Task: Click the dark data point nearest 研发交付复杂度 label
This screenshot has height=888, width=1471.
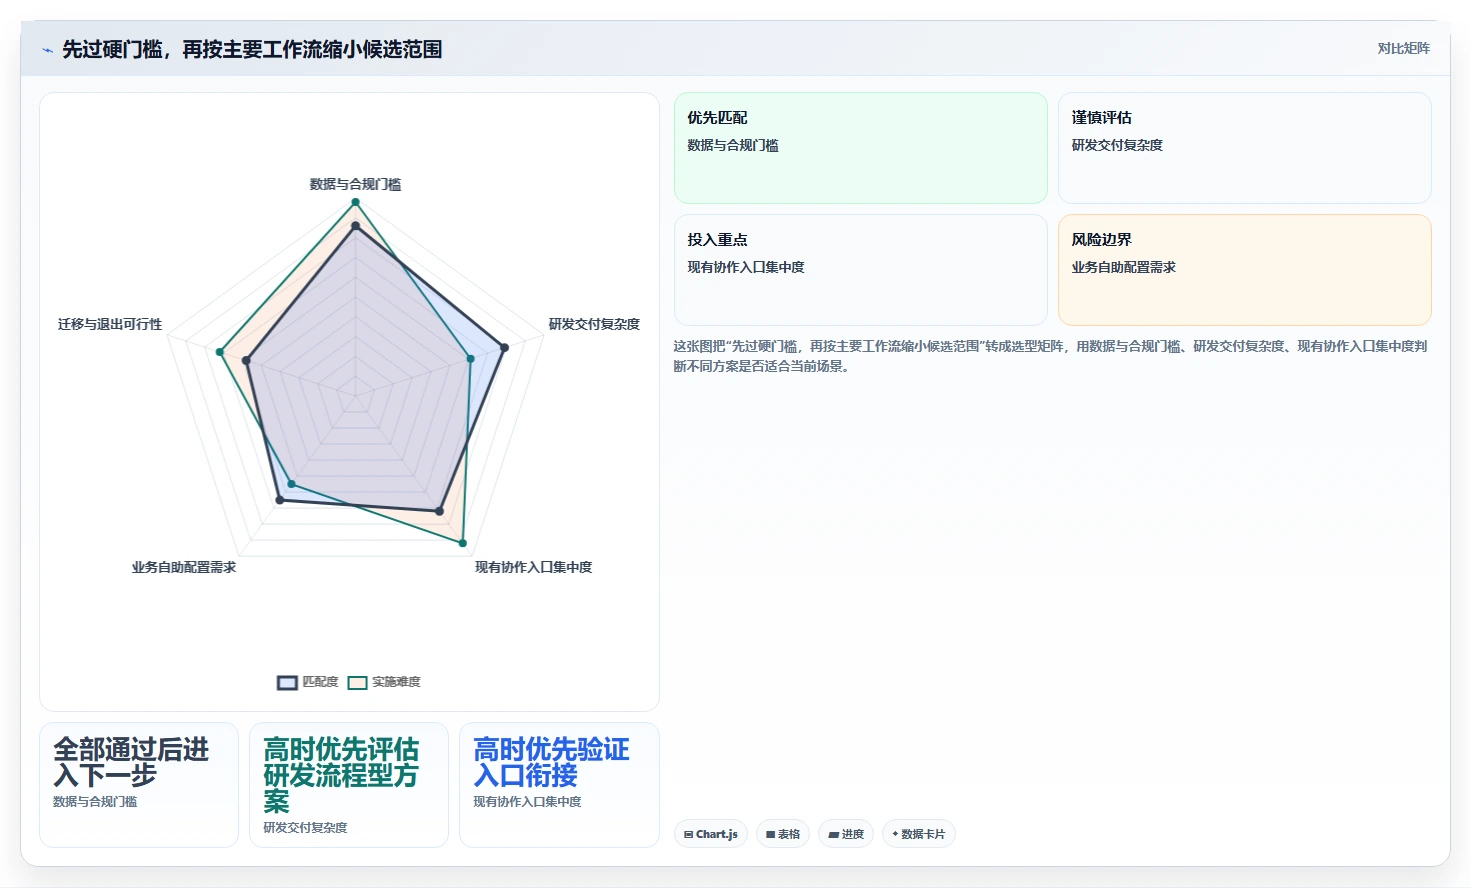Action: [504, 348]
